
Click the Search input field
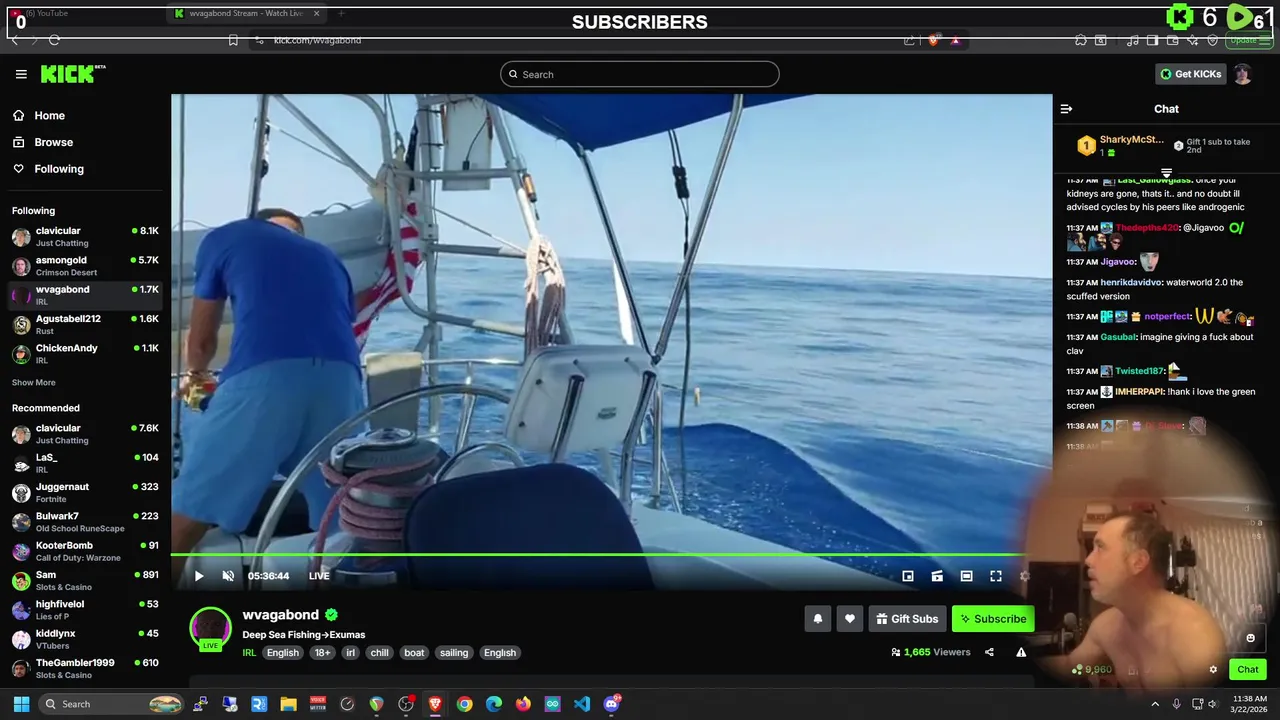640,74
